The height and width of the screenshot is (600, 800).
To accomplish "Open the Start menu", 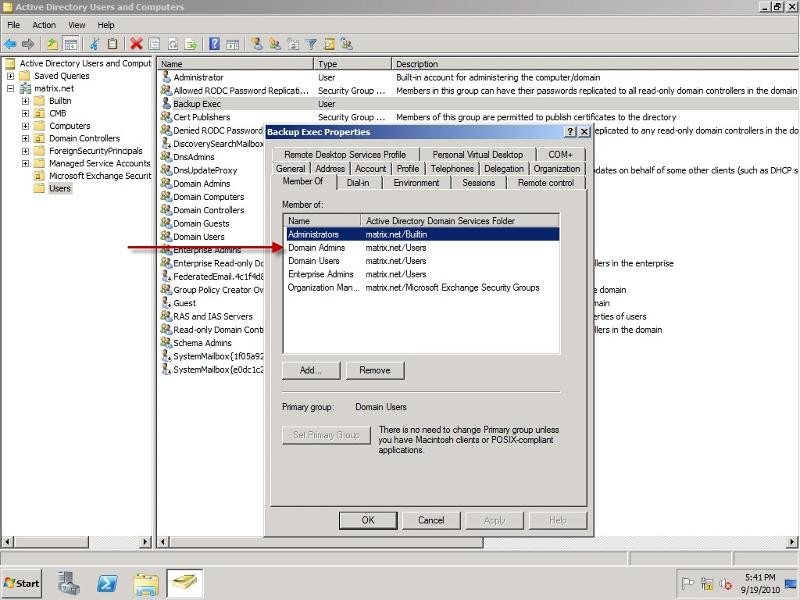I will click(21, 583).
